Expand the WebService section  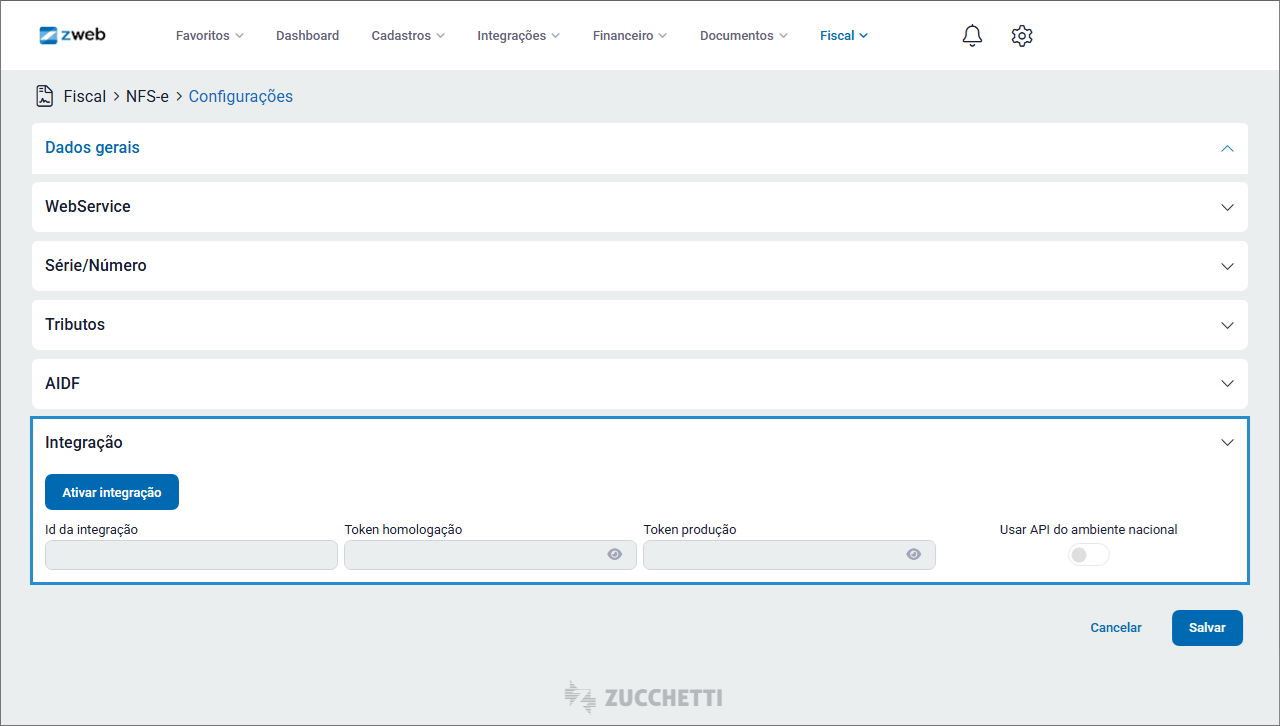coord(1227,207)
